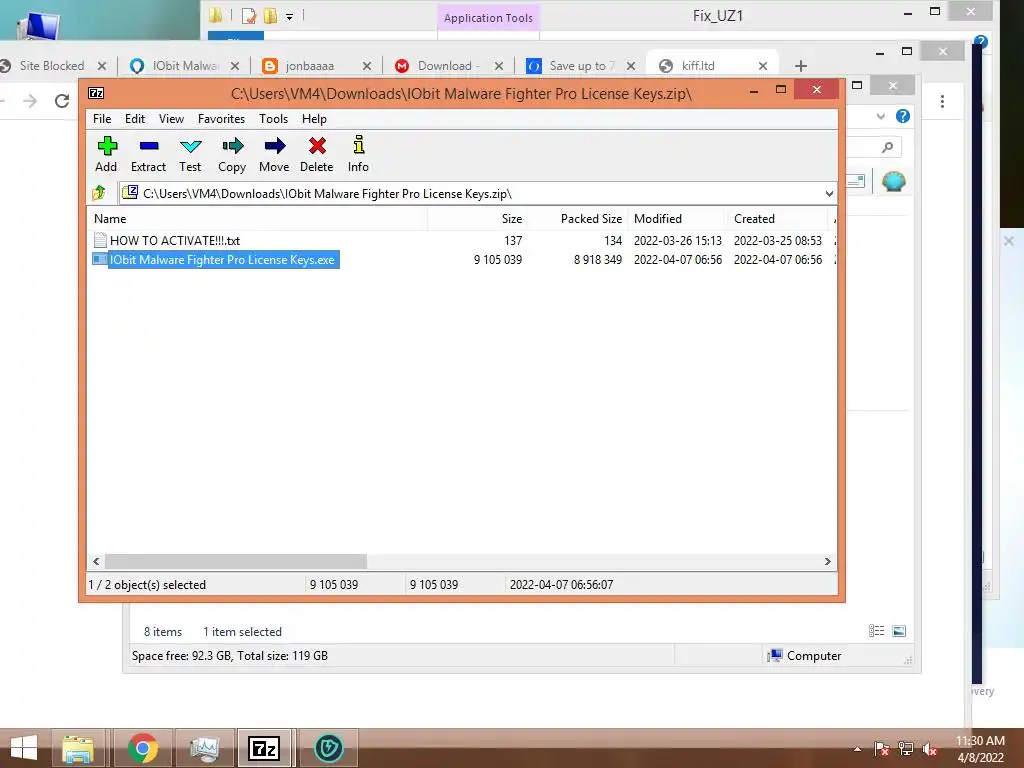Reload the browser page

(62, 101)
